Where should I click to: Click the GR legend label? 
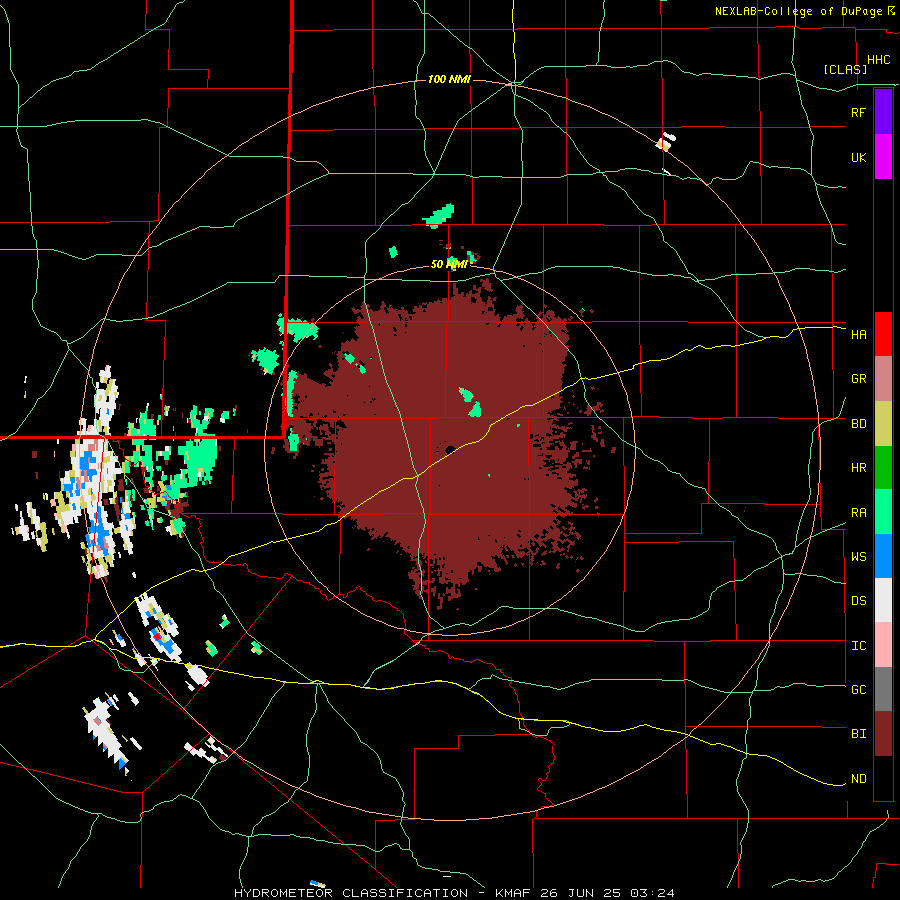click(x=859, y=379)
